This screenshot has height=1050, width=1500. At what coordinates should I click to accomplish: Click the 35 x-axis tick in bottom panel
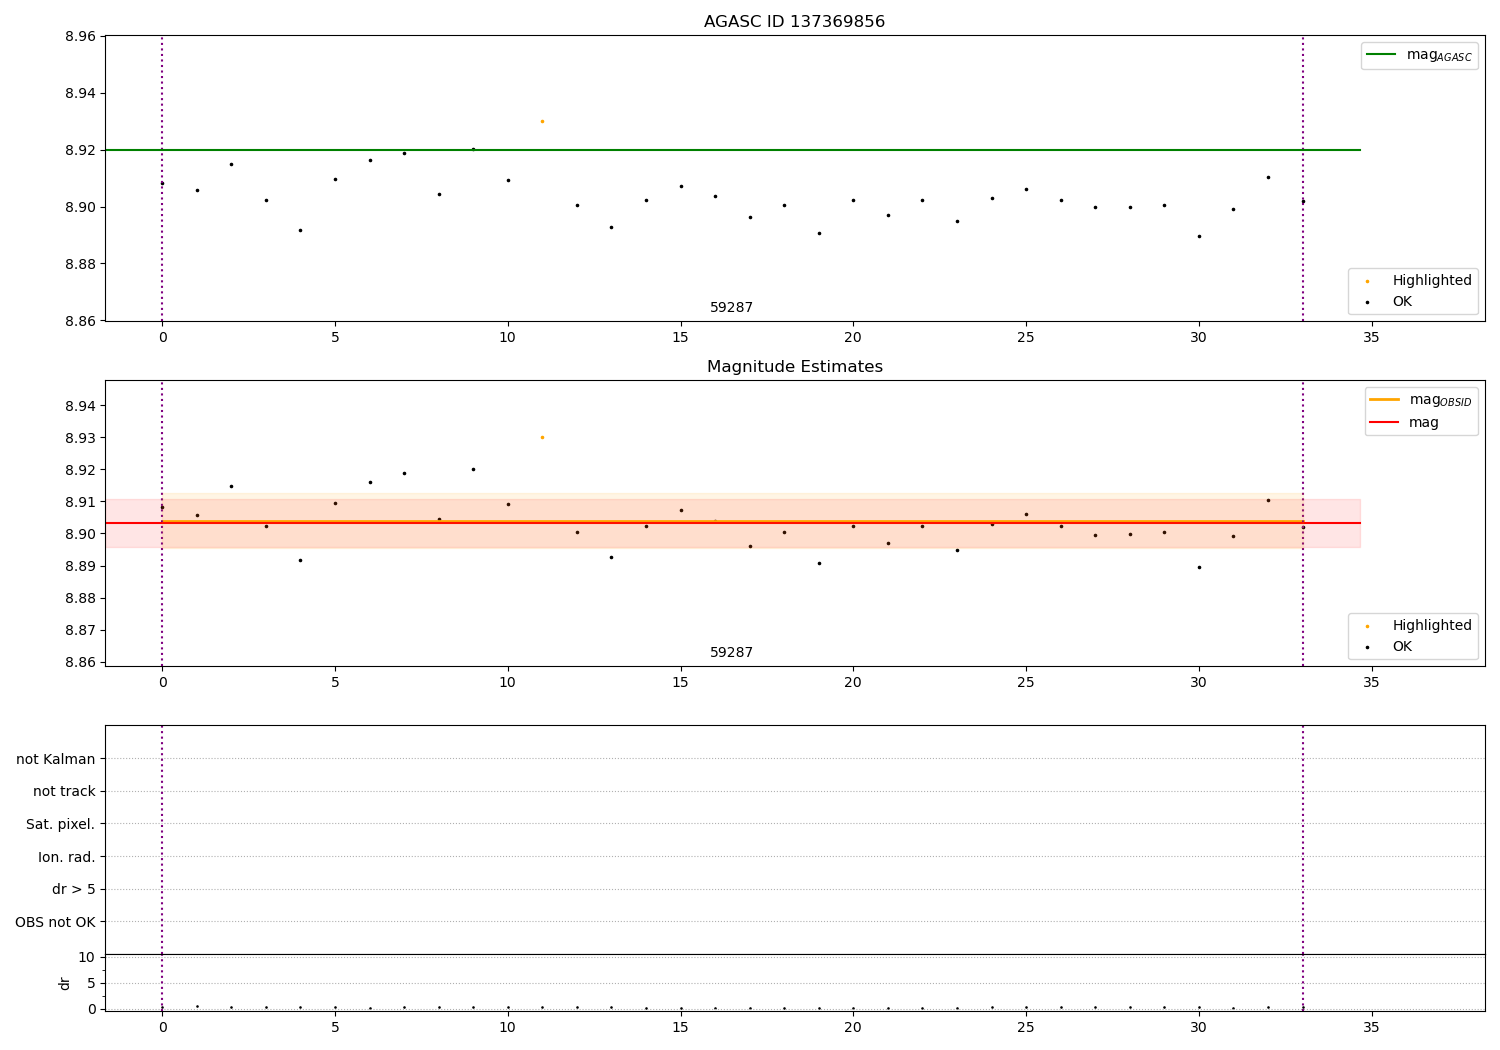point(1371,1028)
